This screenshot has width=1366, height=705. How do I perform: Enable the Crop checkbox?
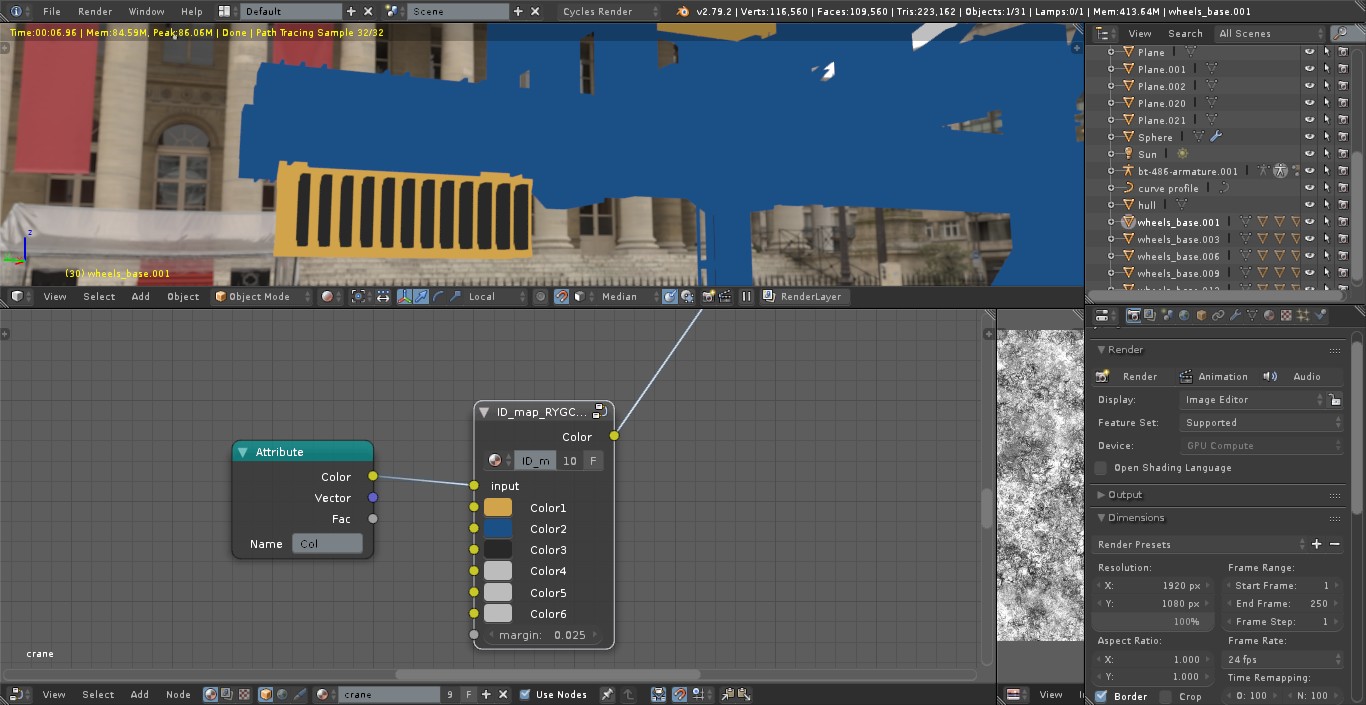1166,696
